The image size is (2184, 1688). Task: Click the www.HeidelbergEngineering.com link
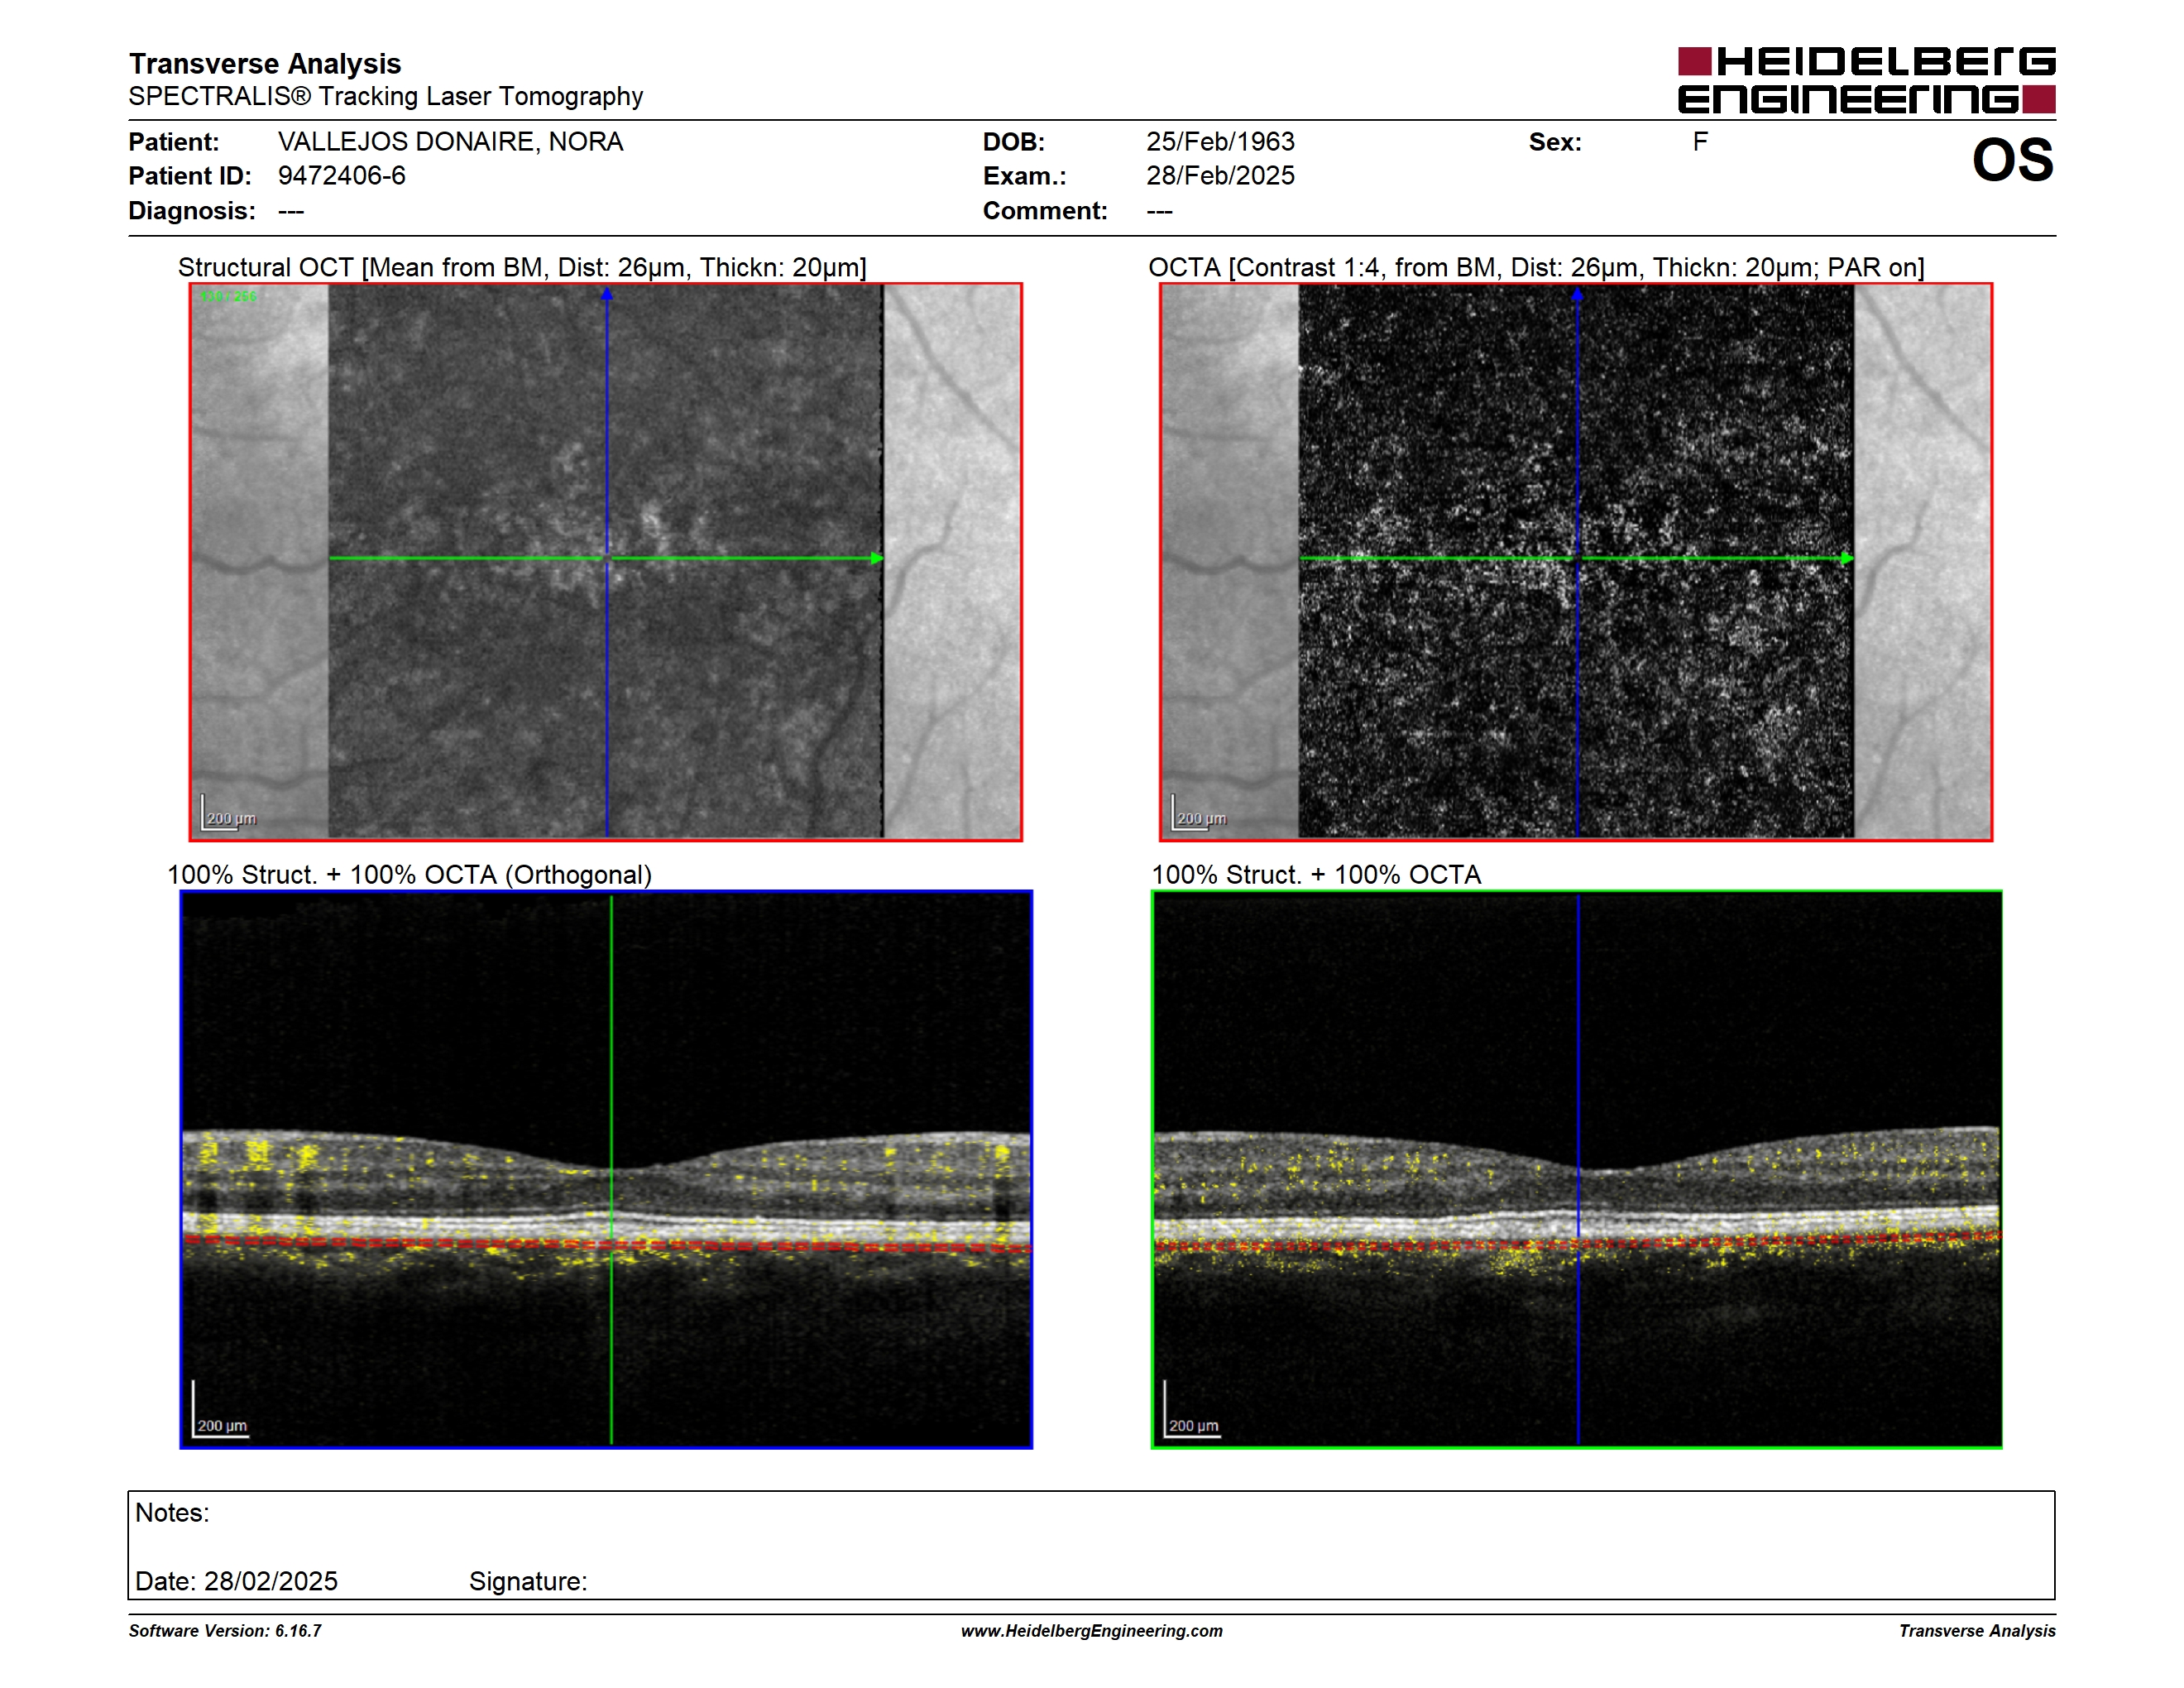[x=1091, y=1631]
